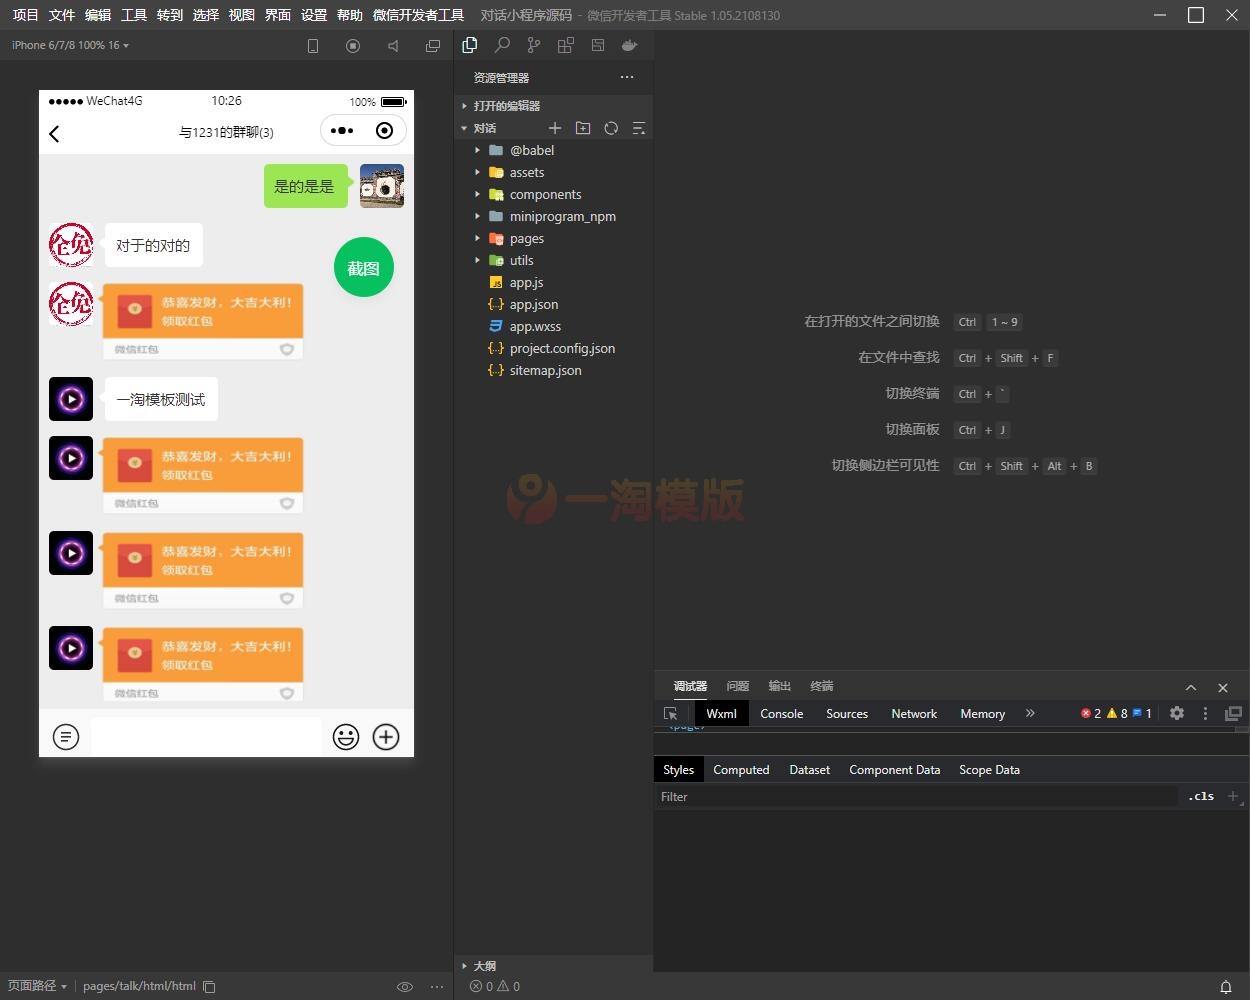Click the new file icon in explorer
Screen dimensions: 1250x1000
555,128
